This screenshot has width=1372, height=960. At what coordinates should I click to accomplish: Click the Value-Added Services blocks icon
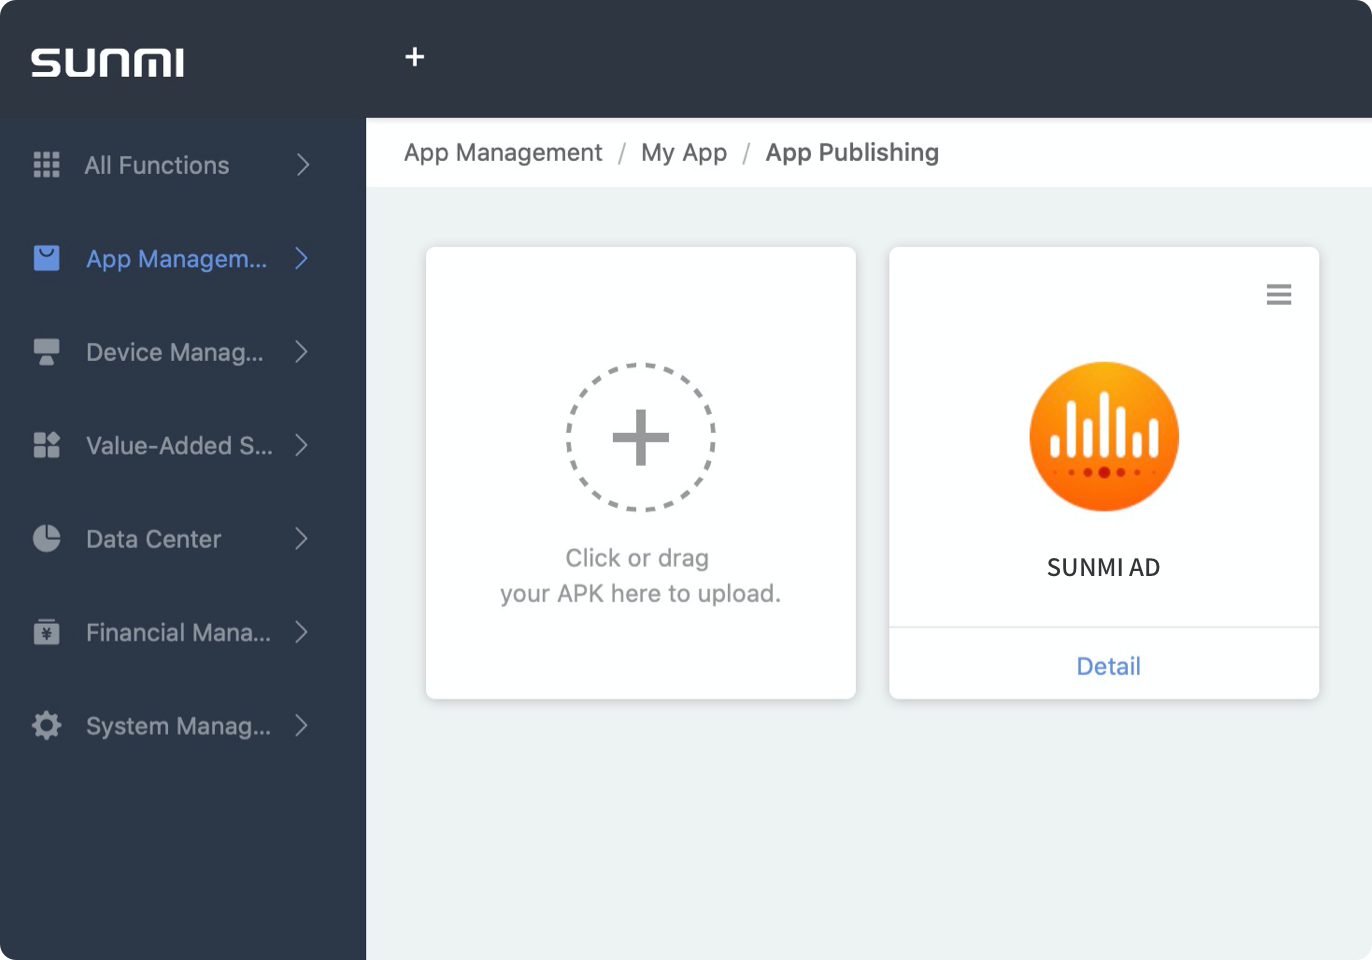[x=46, y=445]
